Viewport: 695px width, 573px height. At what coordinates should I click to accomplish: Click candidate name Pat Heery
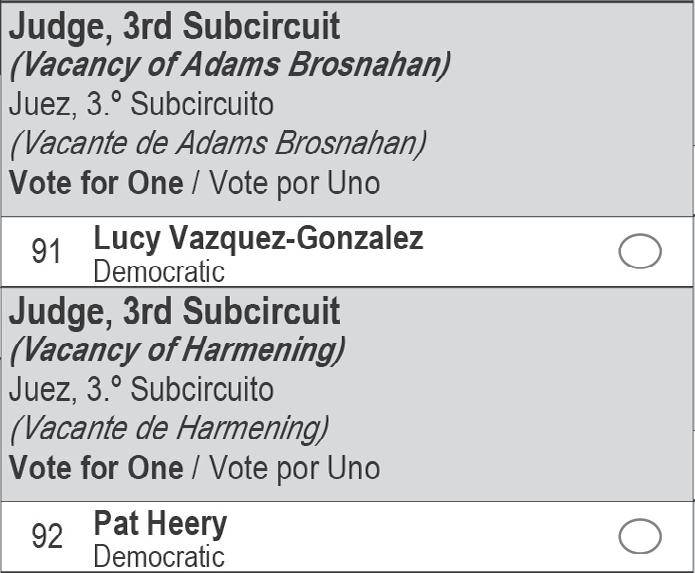160,523
